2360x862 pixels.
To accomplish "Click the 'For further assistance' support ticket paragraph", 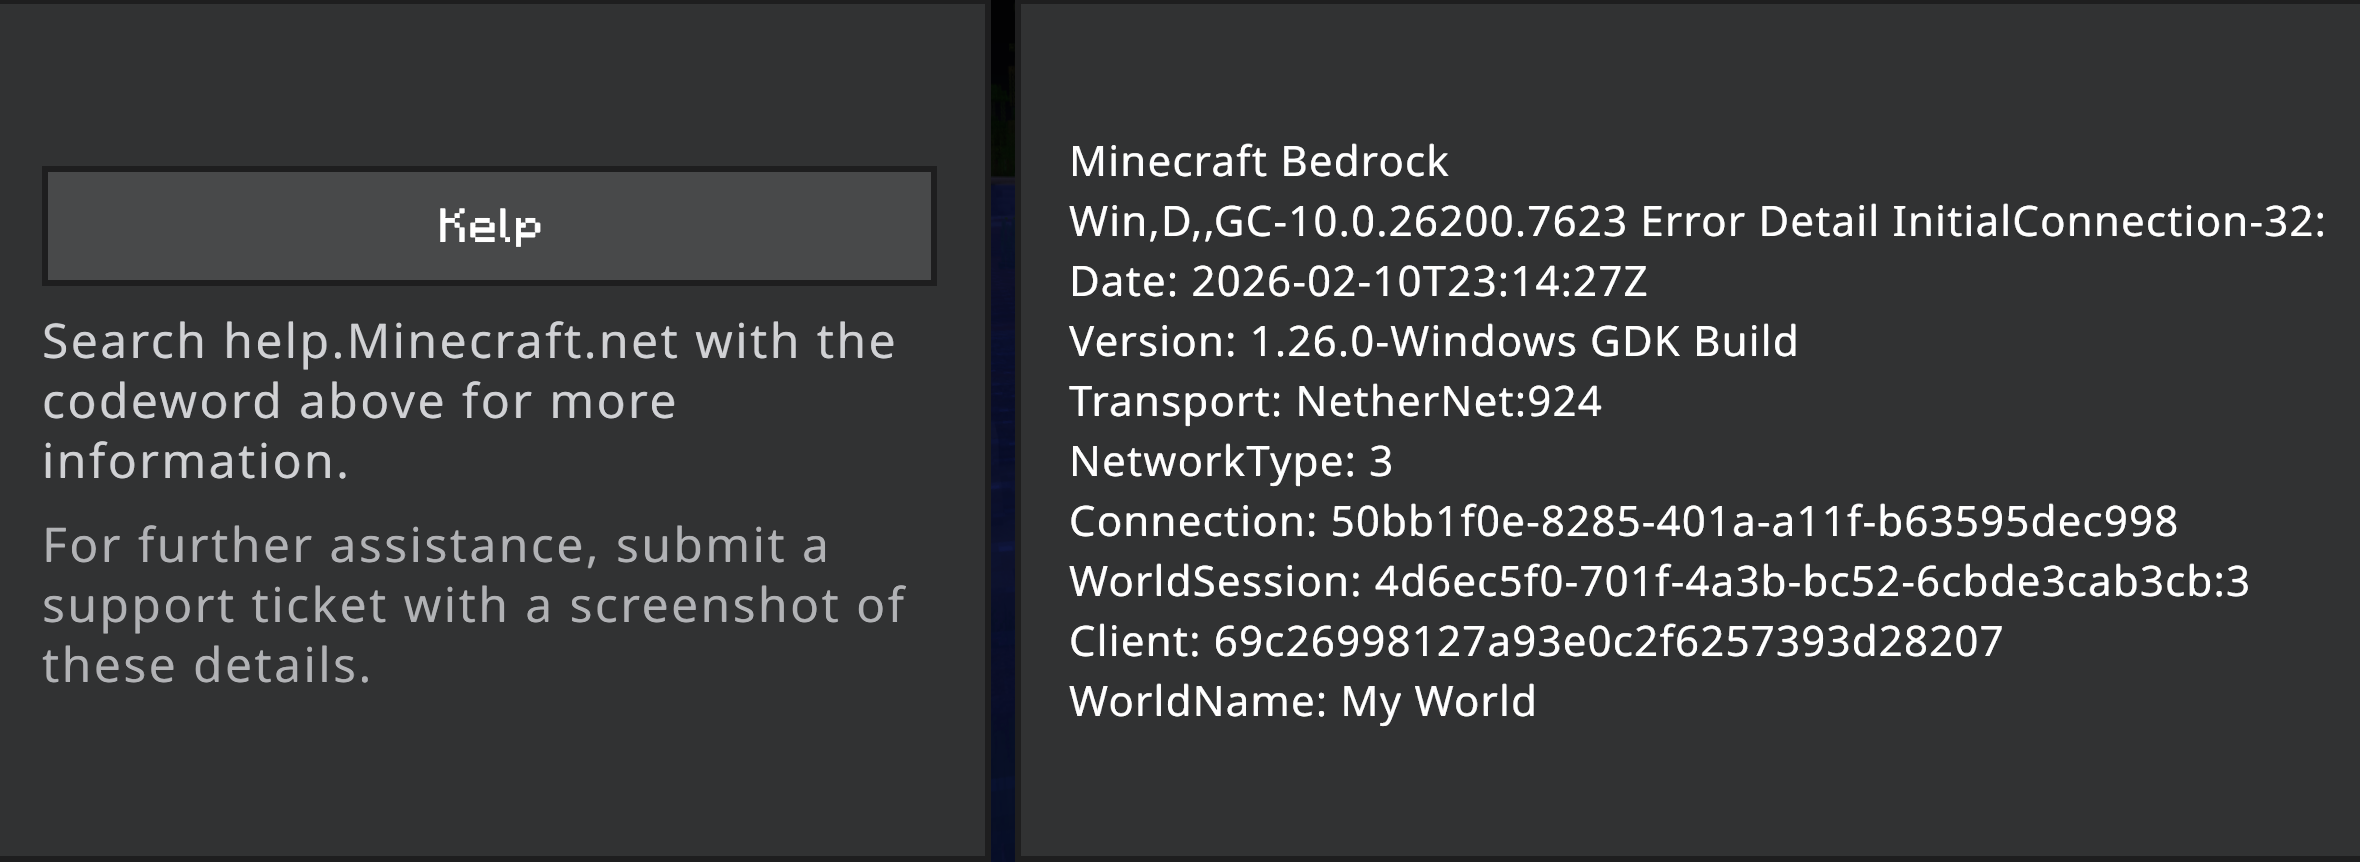I will coord(473,605).
